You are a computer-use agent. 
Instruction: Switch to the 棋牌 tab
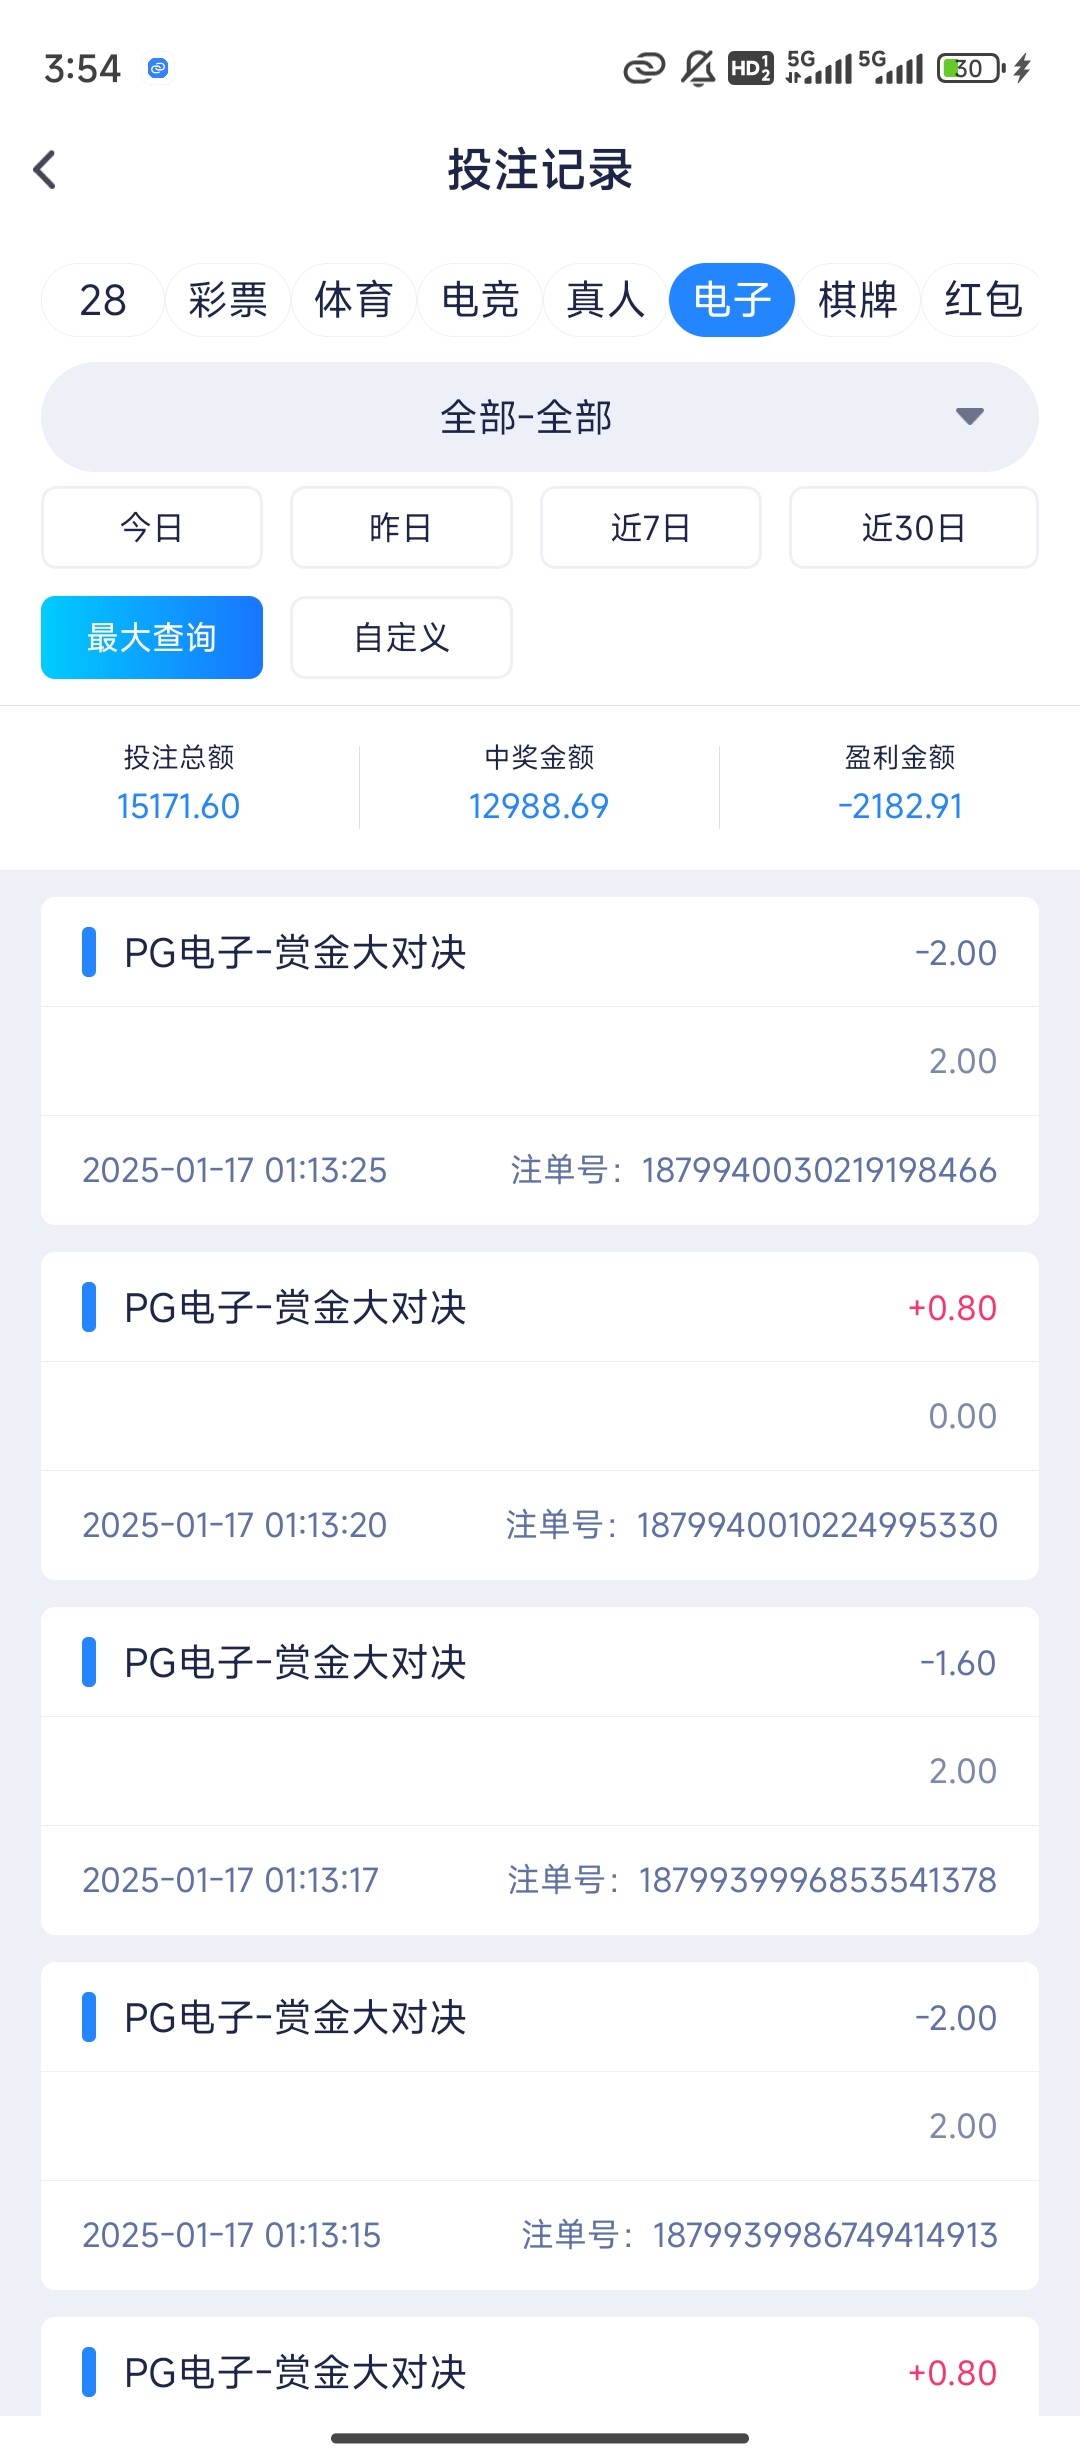tap(858, 300)
